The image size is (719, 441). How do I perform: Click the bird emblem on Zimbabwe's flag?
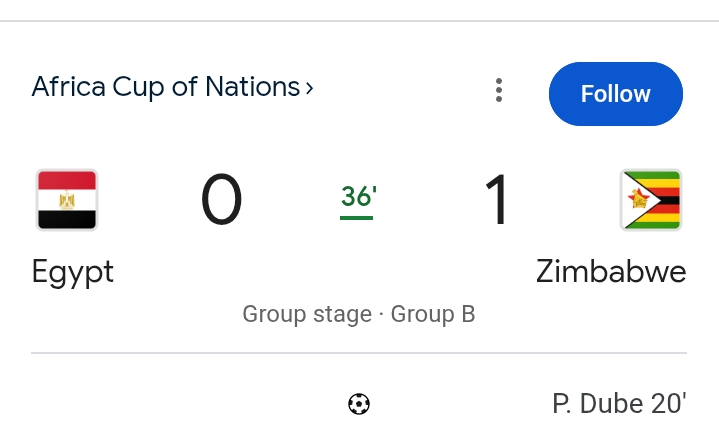(x=636, y=200)
